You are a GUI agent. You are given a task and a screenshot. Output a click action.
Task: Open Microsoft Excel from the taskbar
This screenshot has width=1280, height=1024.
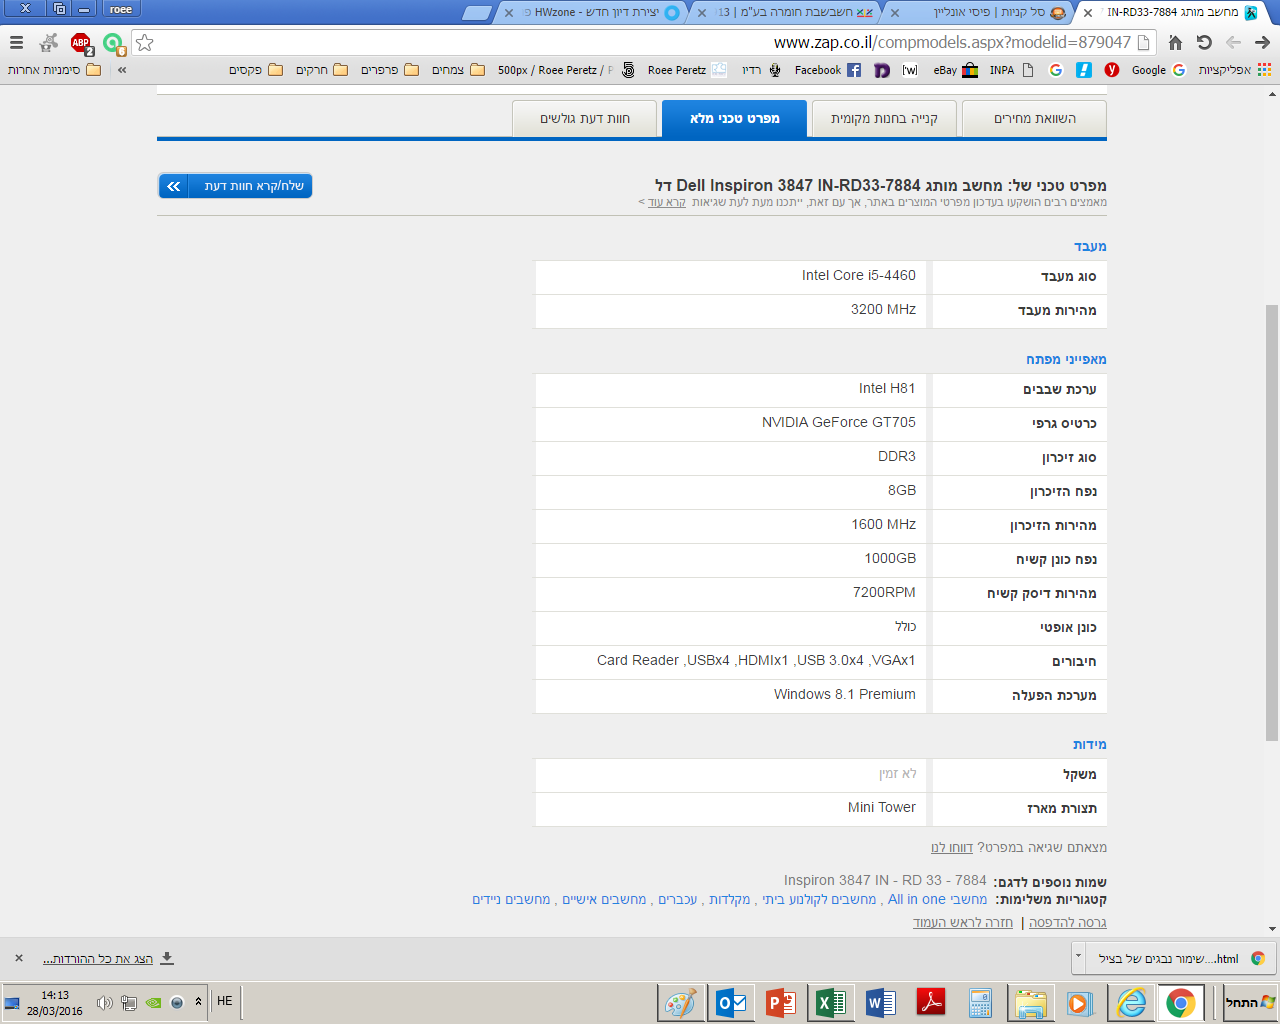tap(831, 1003)
